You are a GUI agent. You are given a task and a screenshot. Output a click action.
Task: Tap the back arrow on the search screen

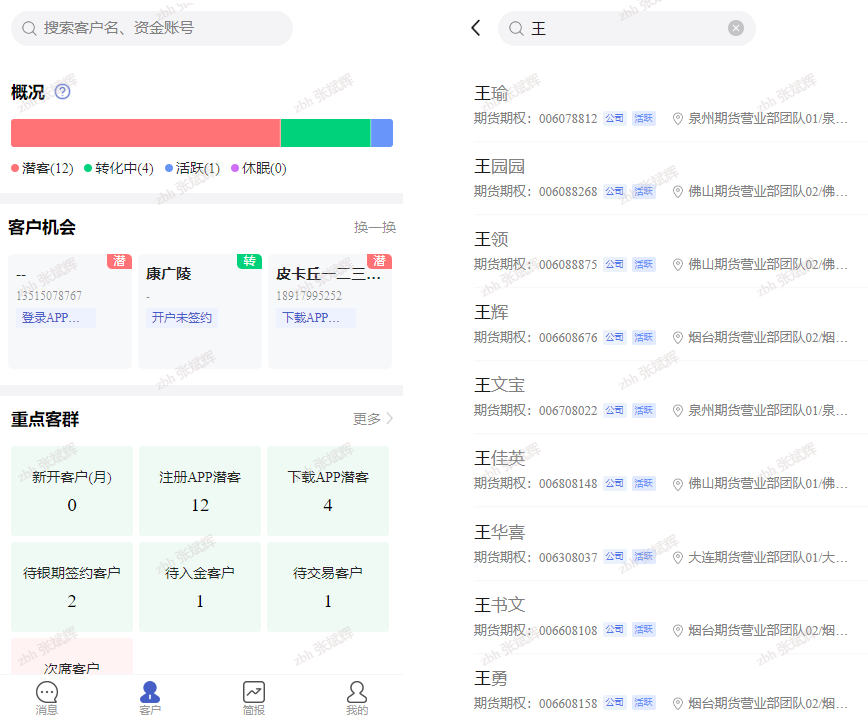476,28
